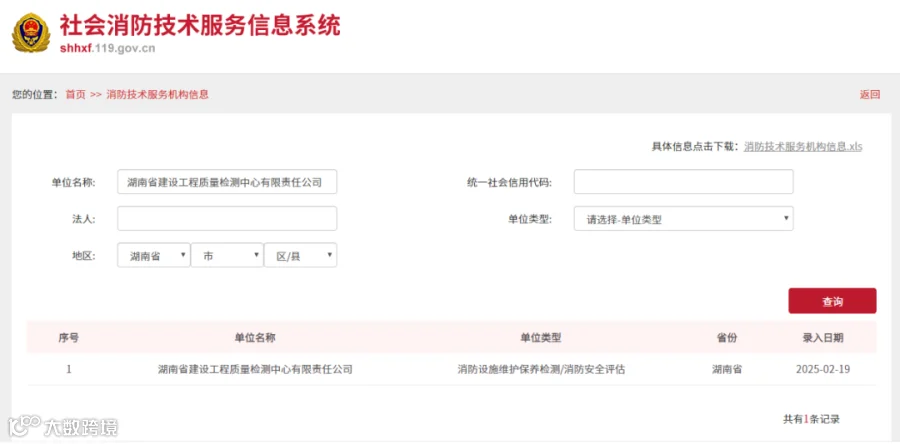900x444 pixels.
Task: Focus the 单位名称 input field
Action: 227,182
